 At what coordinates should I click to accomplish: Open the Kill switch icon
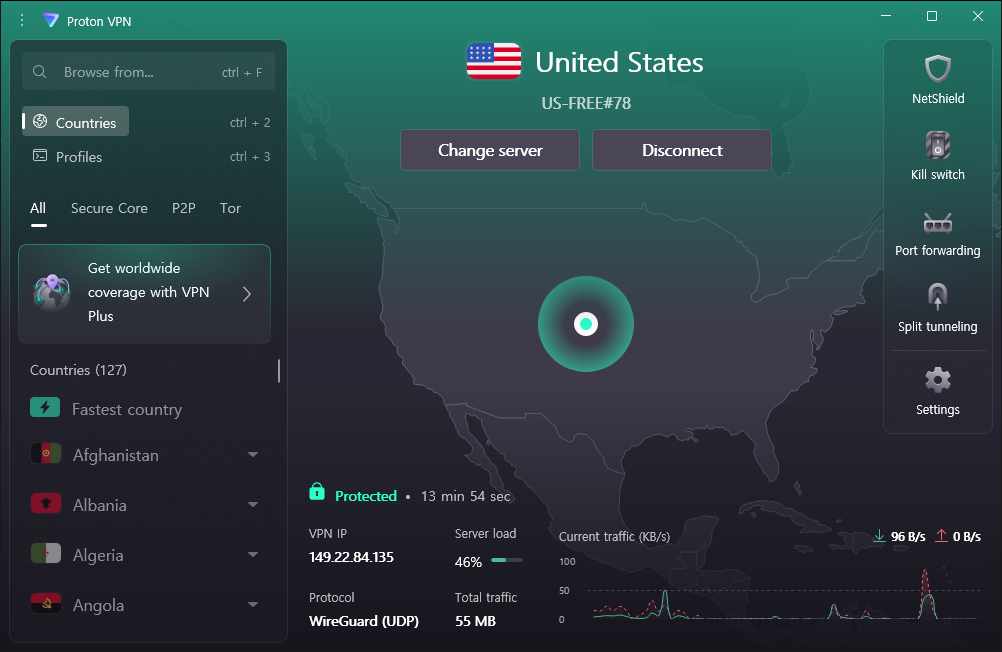(x=937, y=145)
